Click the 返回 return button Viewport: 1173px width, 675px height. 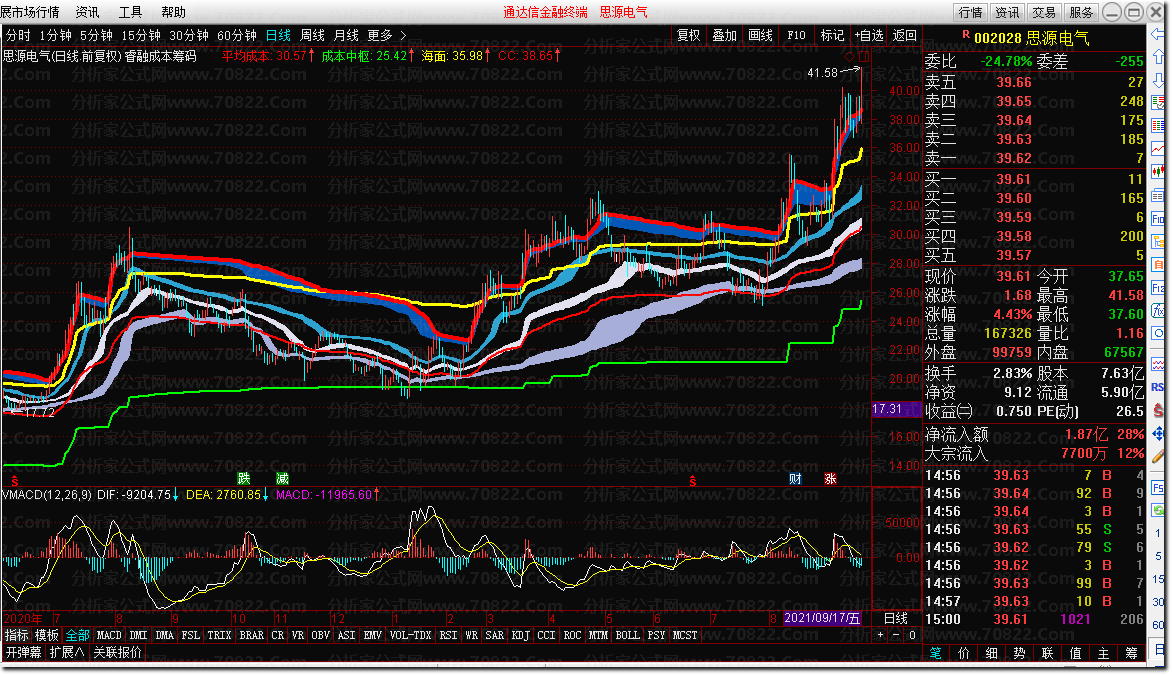click(x=904, y=35)
